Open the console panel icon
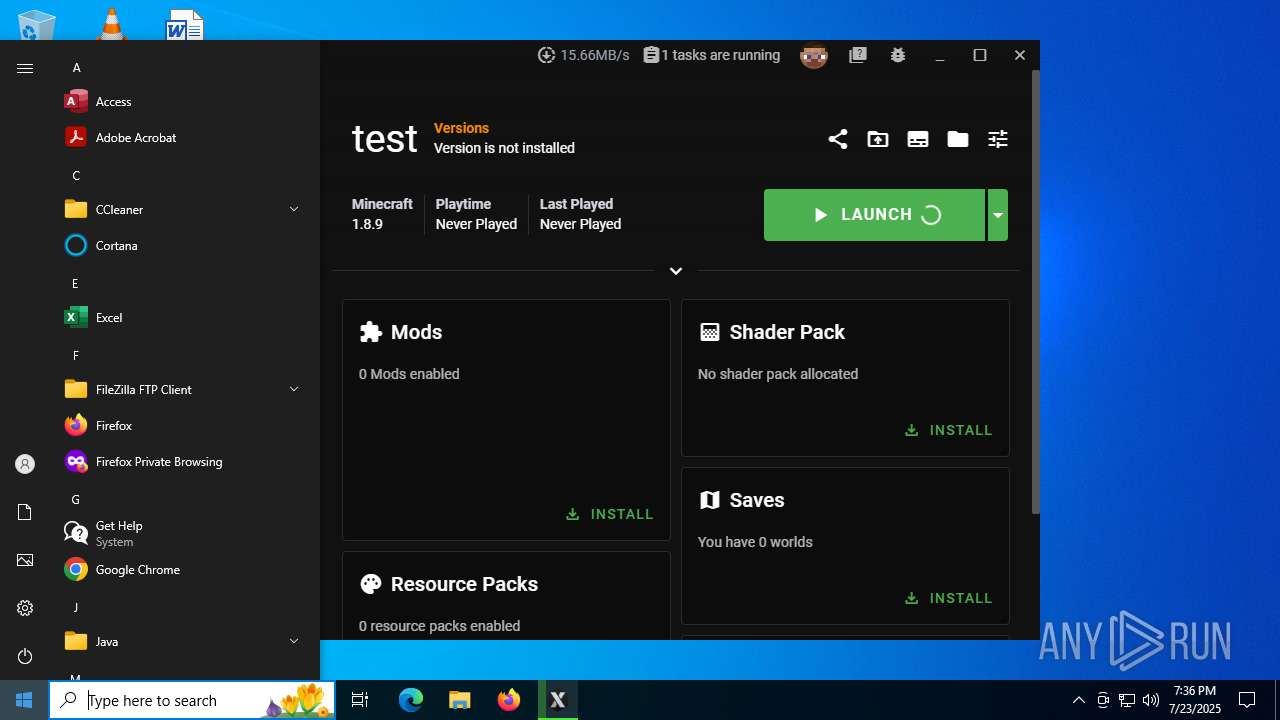 tap(918, 139)
